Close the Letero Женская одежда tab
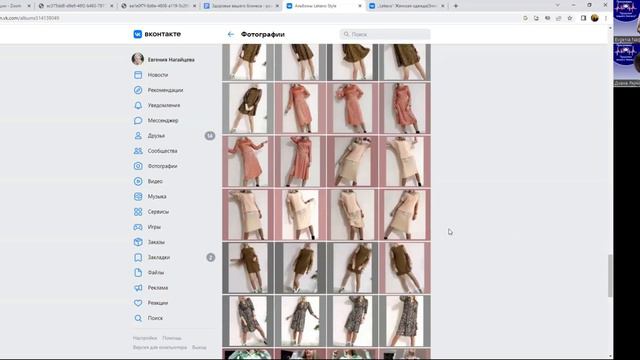This screenshot has height=360, width=640. (442, 6)
